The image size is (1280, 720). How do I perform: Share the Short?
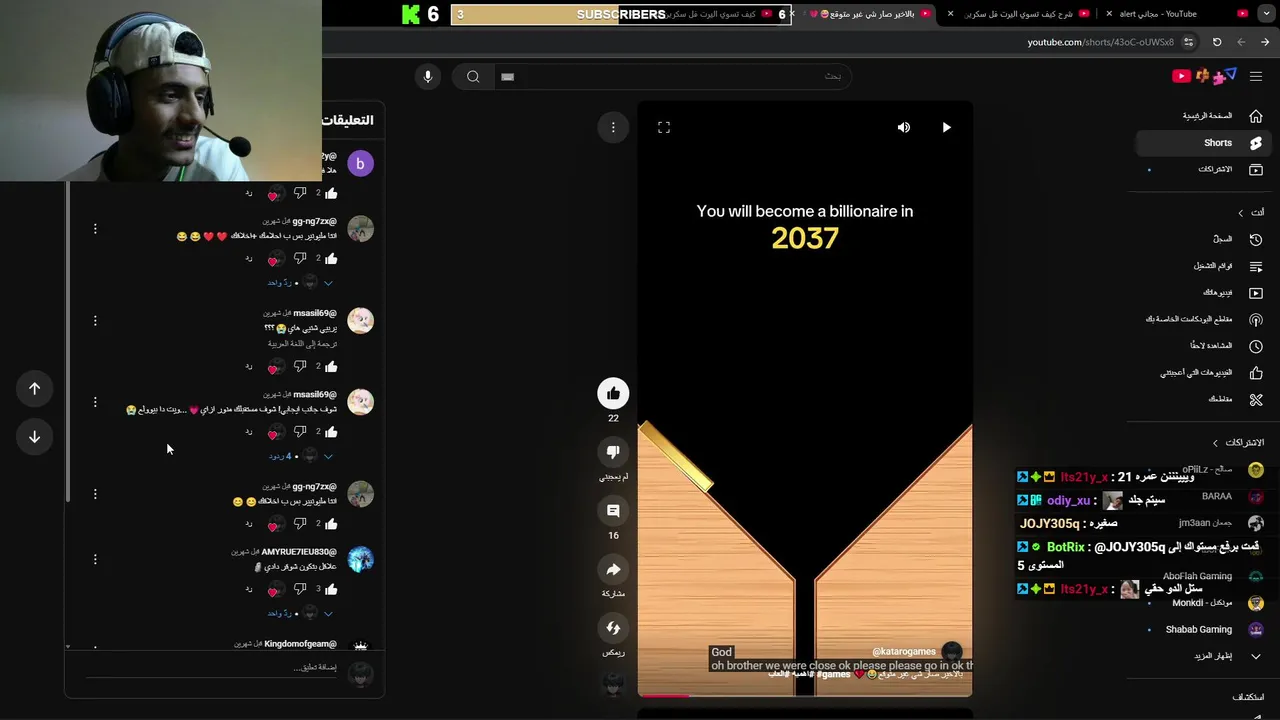(613, 569)
